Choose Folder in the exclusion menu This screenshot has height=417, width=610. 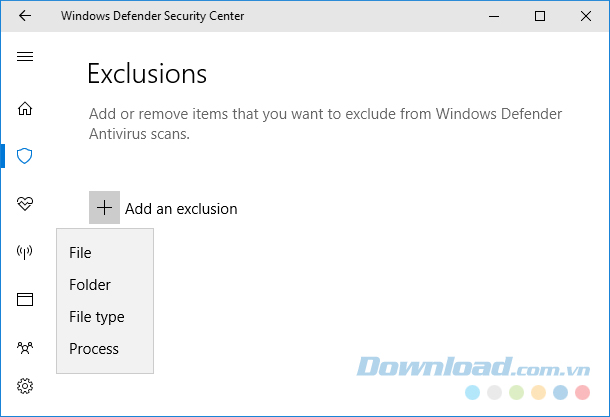click(x=90, y=285)
